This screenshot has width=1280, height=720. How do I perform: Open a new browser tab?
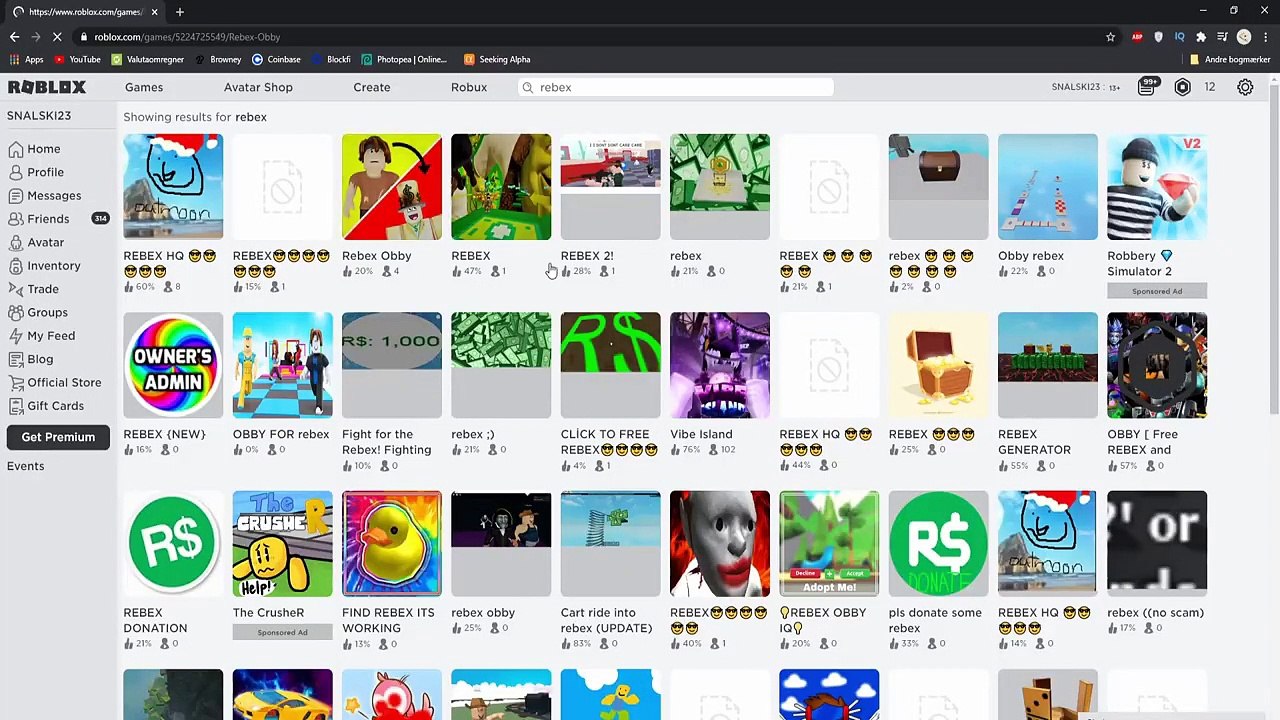tap(180, 12)
